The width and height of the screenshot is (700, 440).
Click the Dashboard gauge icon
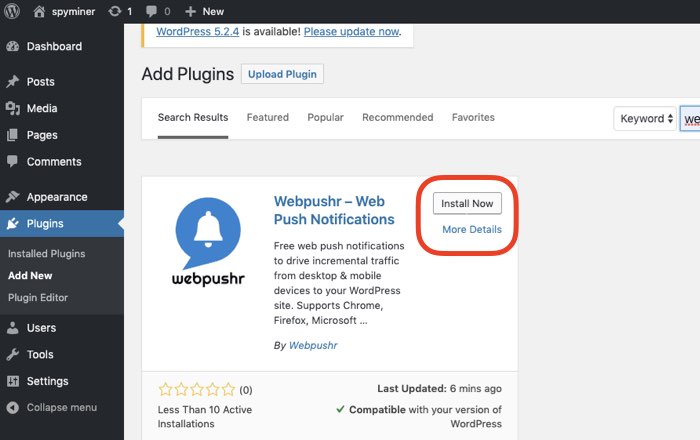(x=13, y=46)
